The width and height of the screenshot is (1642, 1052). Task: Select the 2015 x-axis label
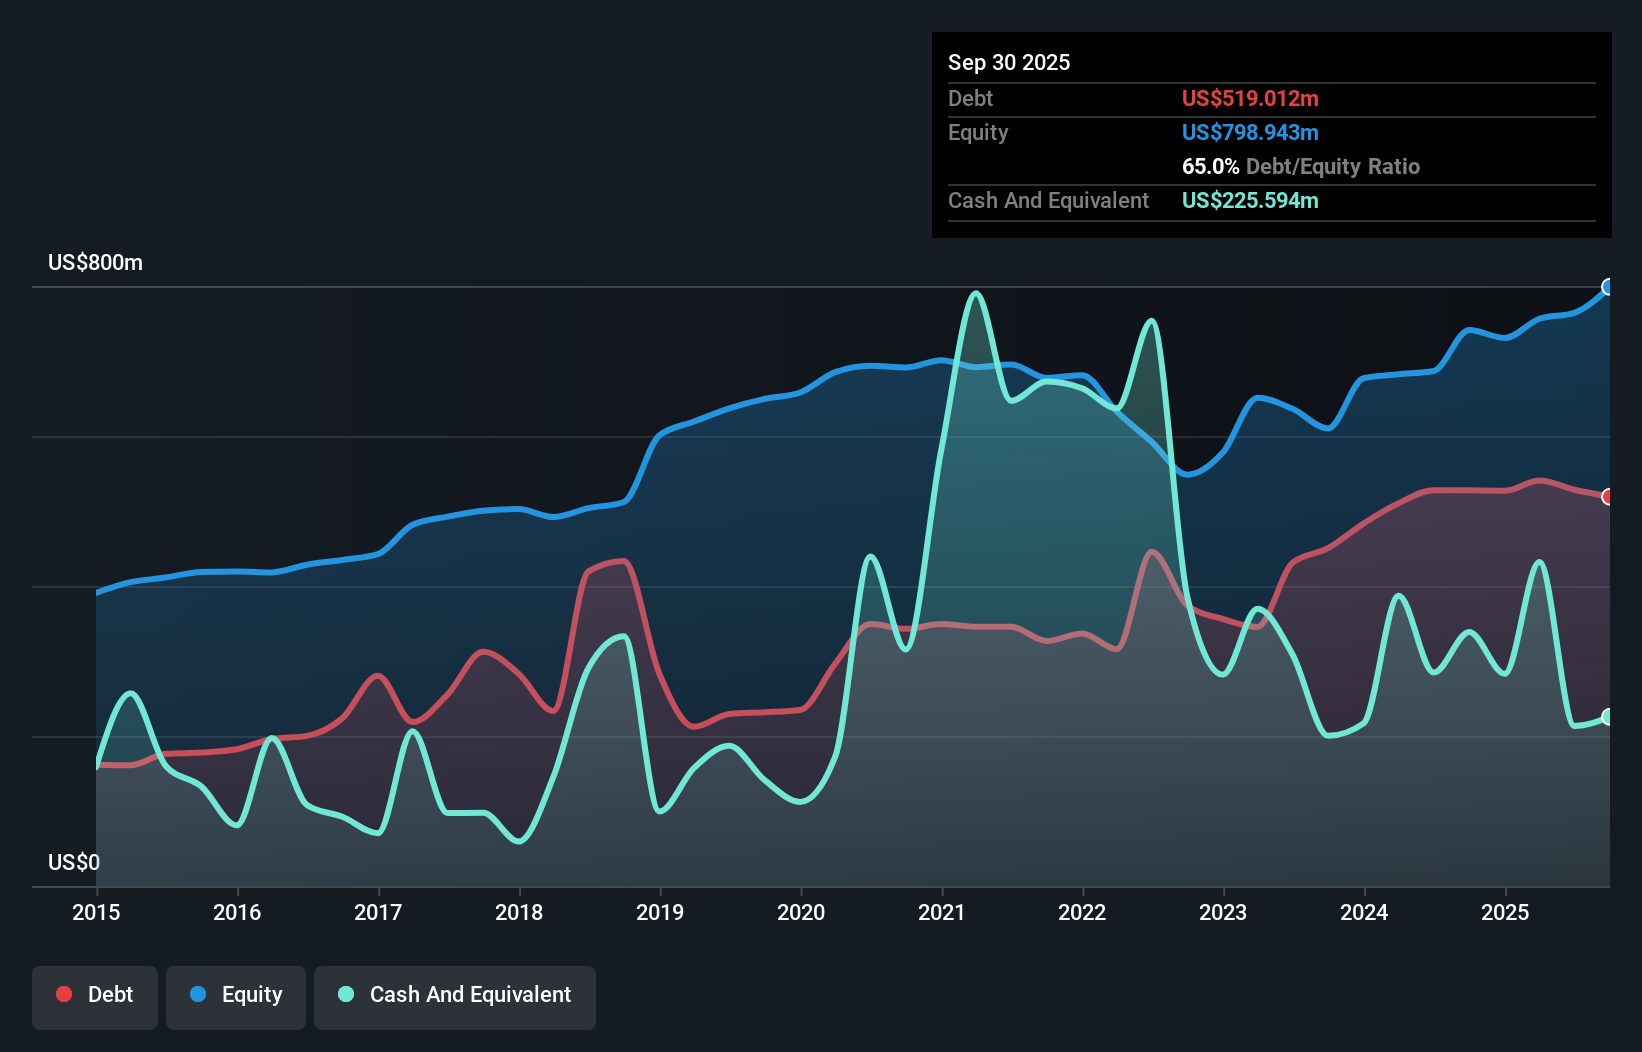pyautogui.click(x=96, y=912)
